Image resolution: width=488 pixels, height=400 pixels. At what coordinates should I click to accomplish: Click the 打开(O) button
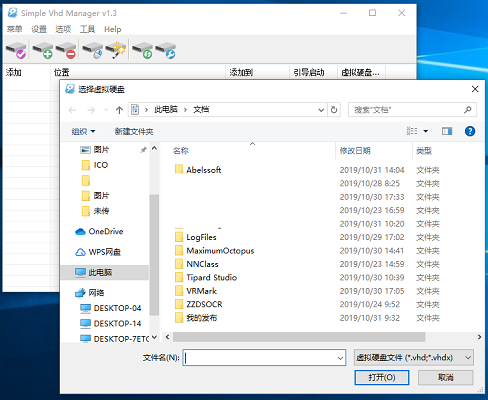point(382,378)
